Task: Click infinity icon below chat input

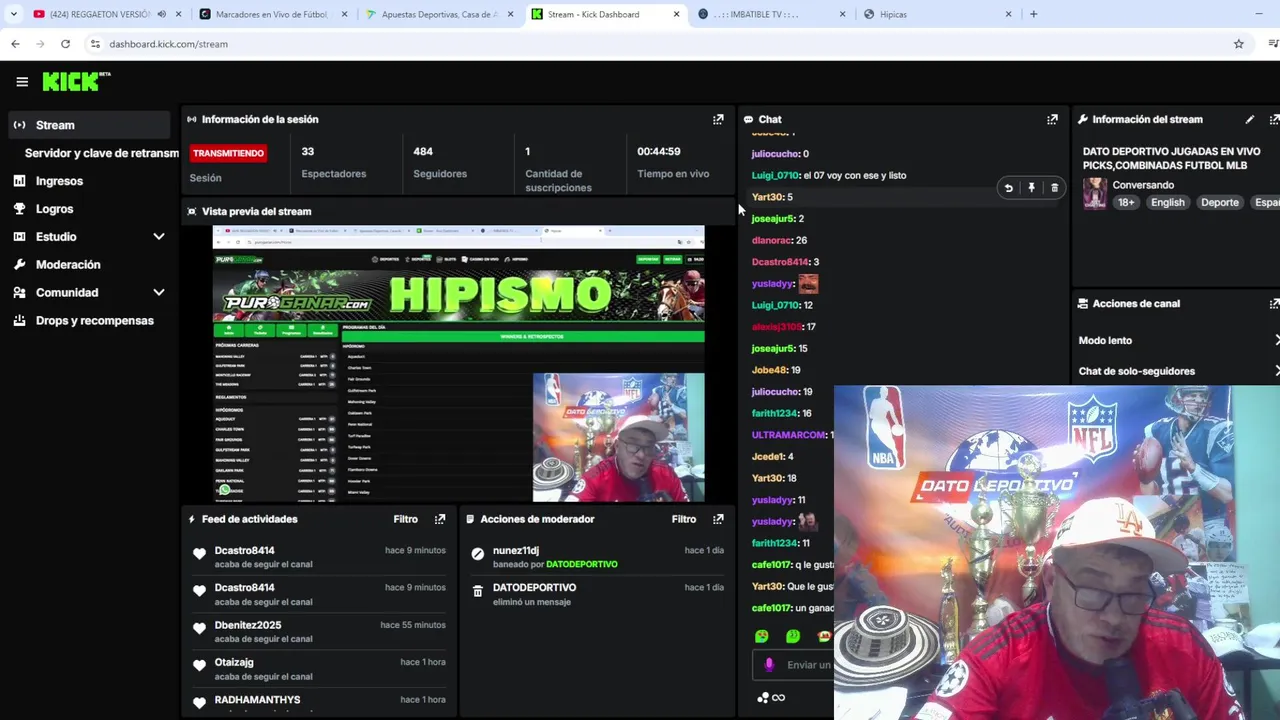Action: [779, 698]
